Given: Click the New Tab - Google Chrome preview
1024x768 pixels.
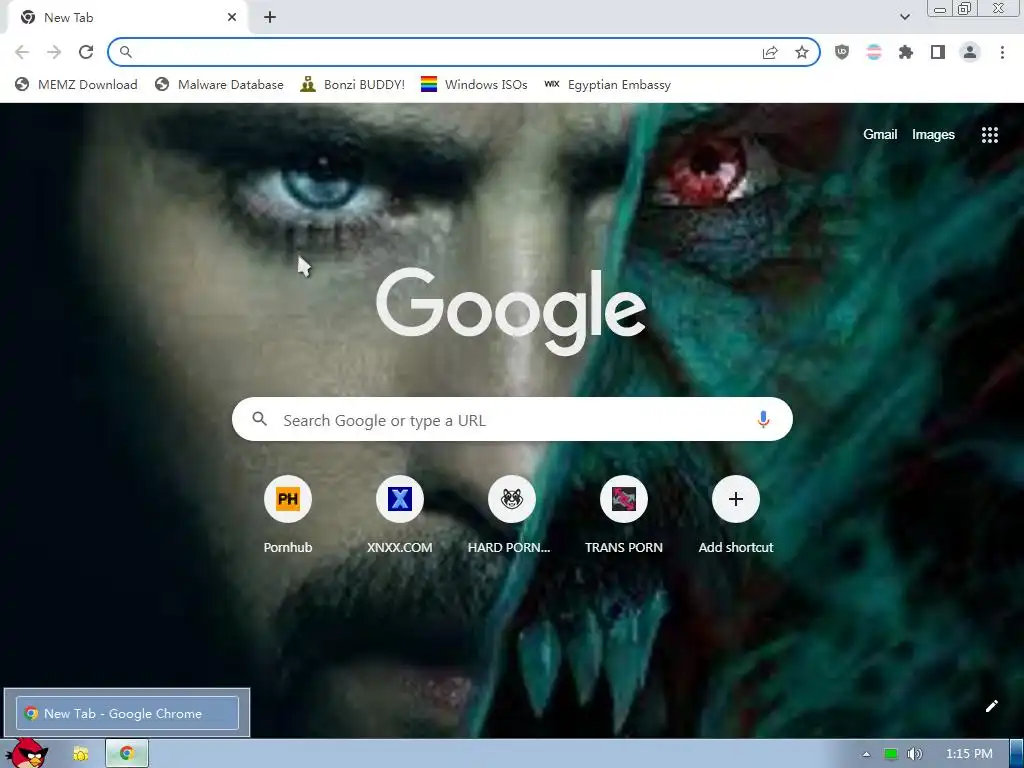Looking at the screenshot, I should coord(127,712).
